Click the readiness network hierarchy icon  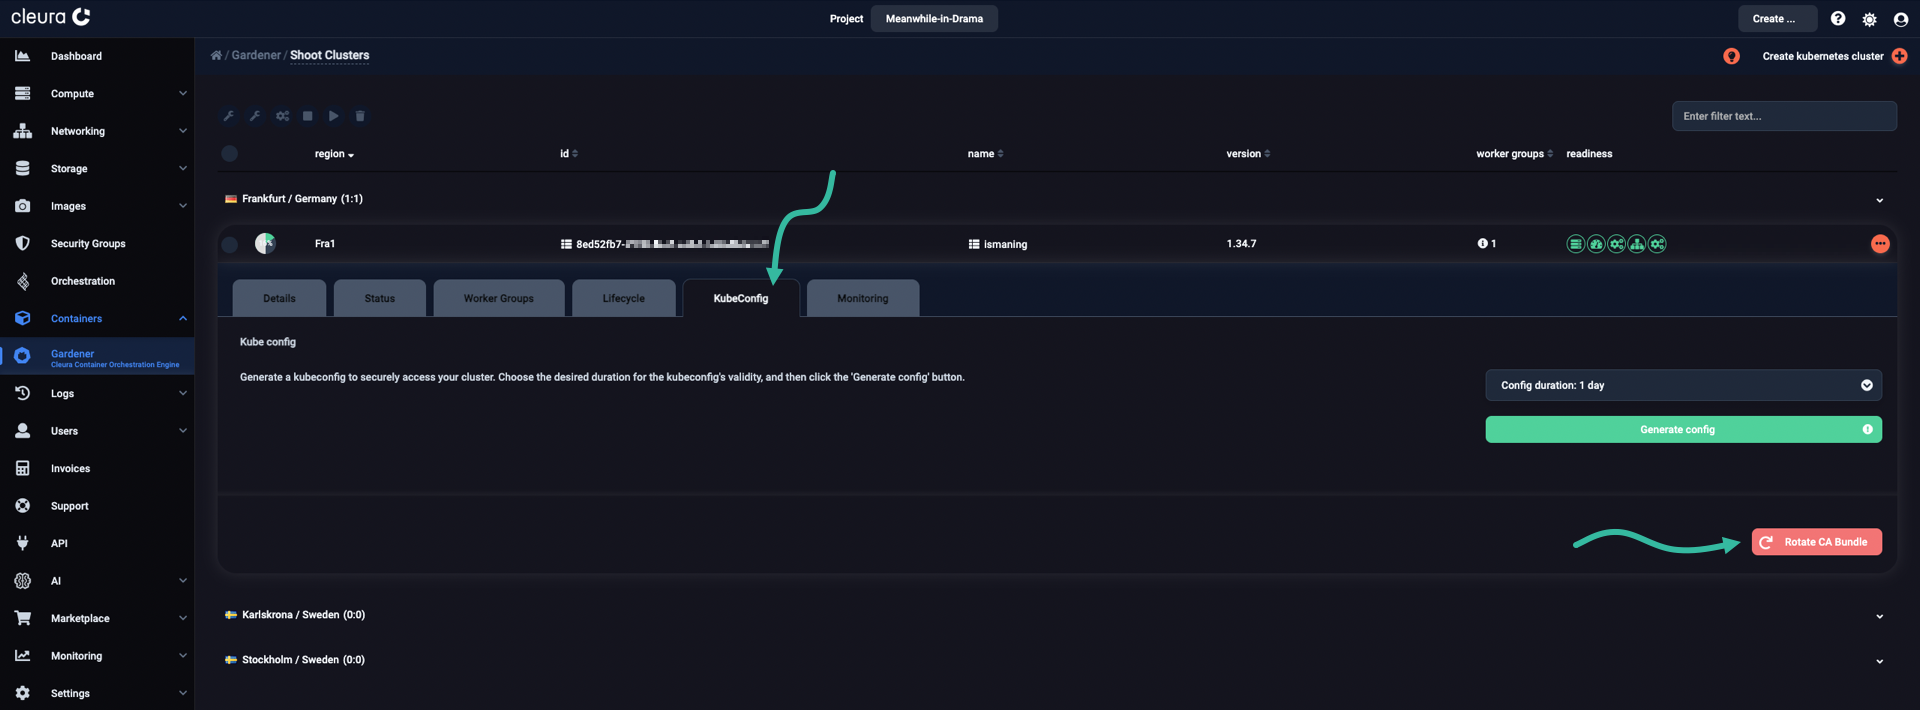1637,244
